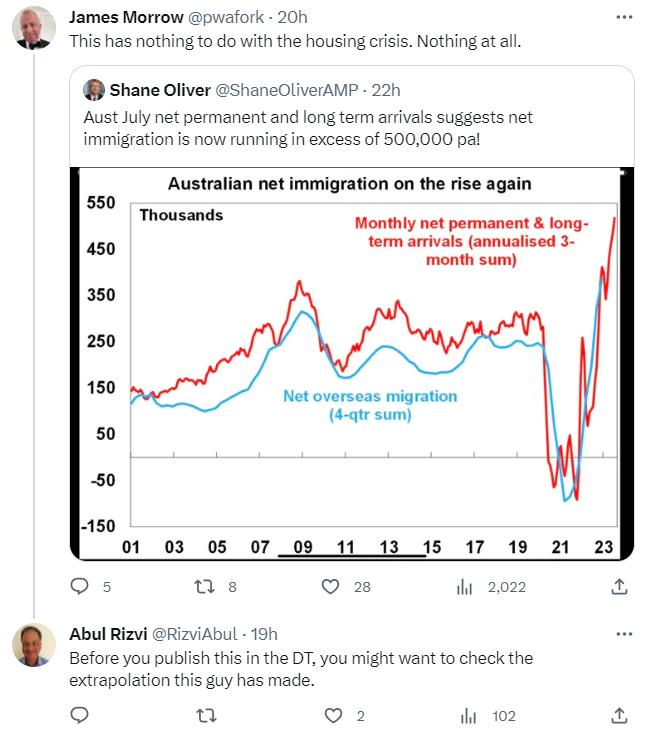
Task: Reply to Abul Rizvi's tweet
Action: click(x=80, y=715)
